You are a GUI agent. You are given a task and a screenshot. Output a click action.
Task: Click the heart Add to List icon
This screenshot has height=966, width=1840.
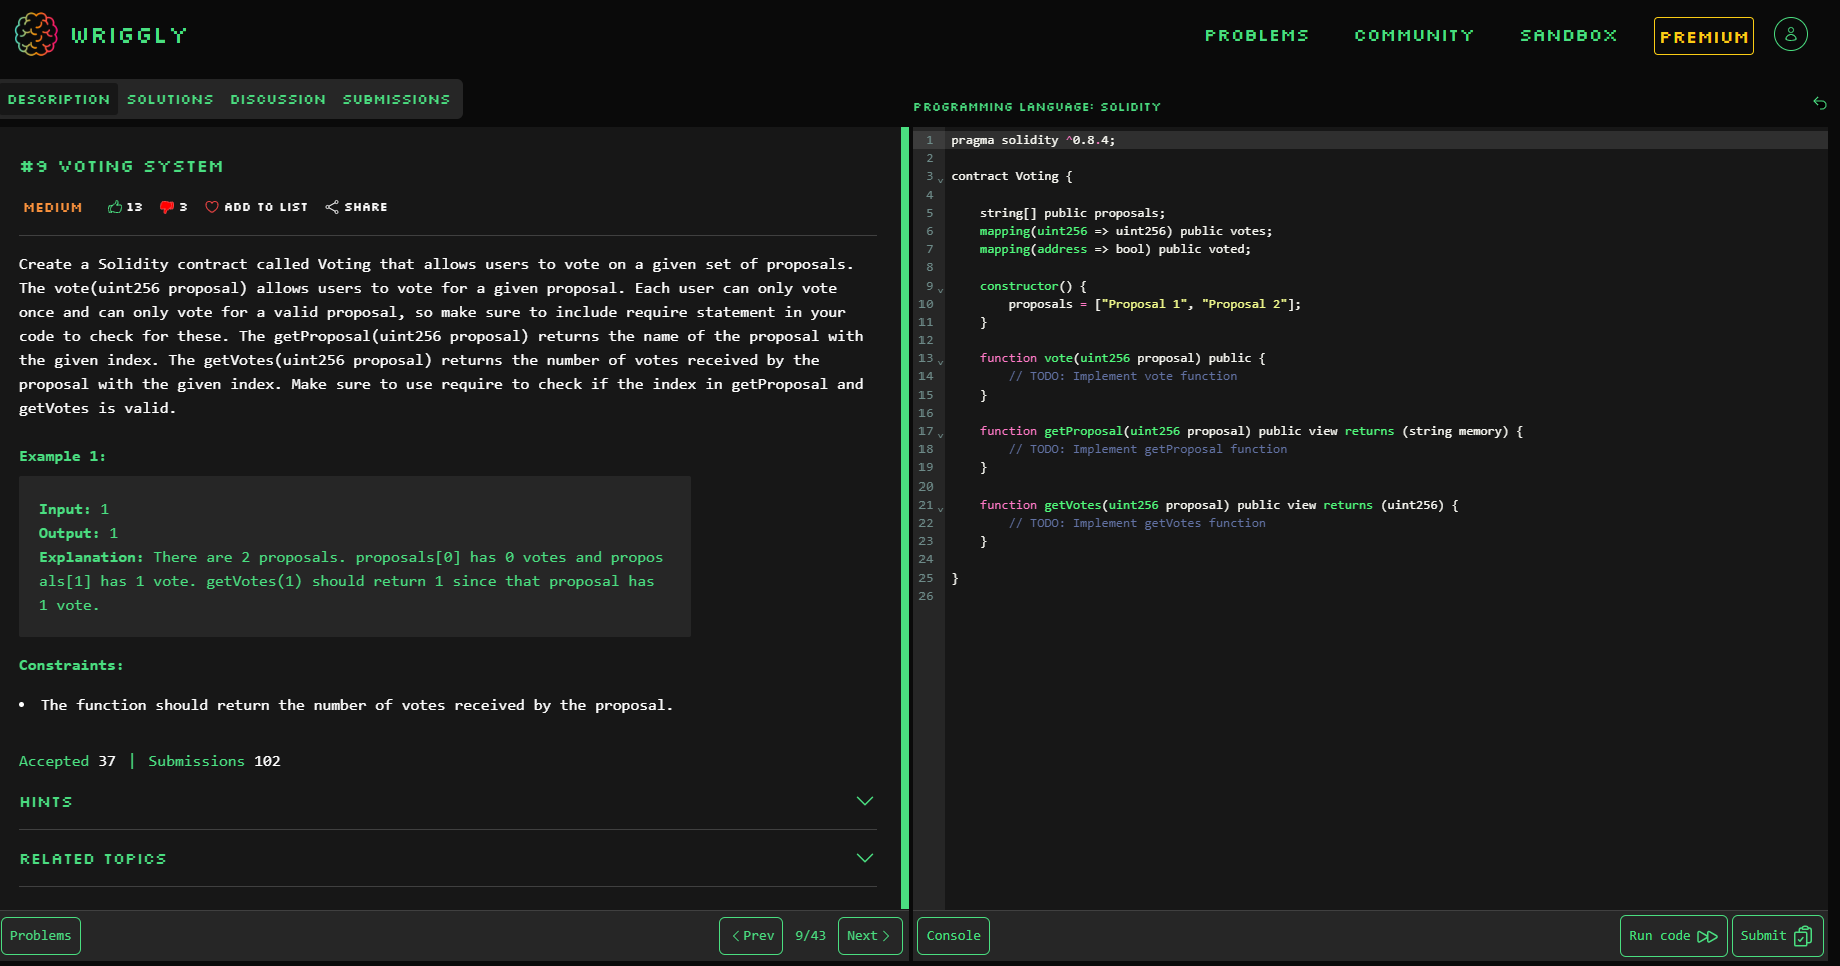[212, 207]
